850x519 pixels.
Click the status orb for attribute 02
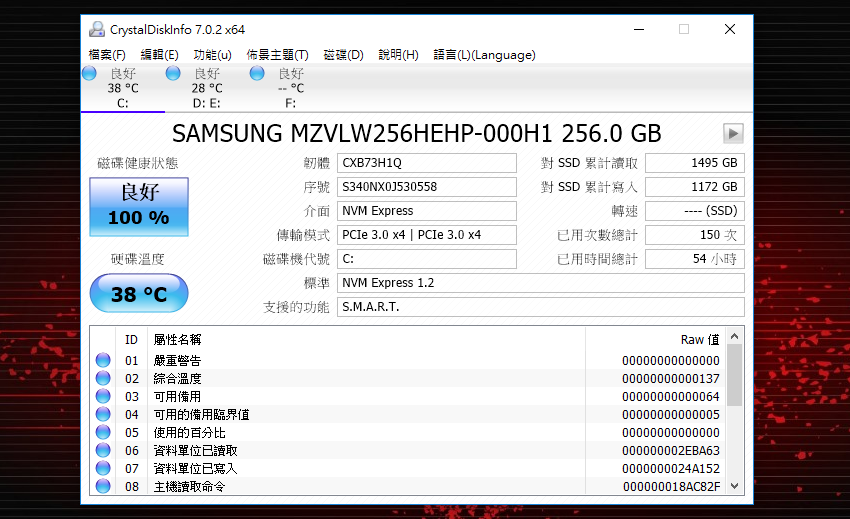click(103, 378)
